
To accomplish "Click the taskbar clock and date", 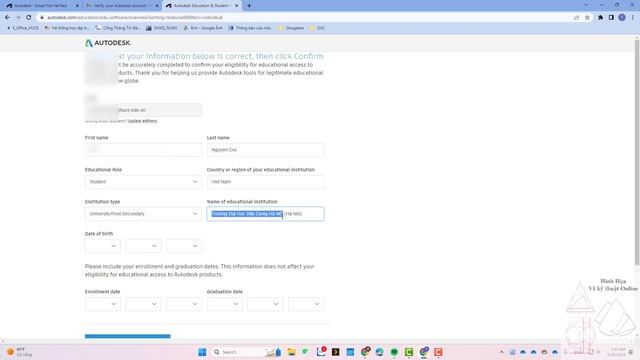I will (x=616, y=352).
